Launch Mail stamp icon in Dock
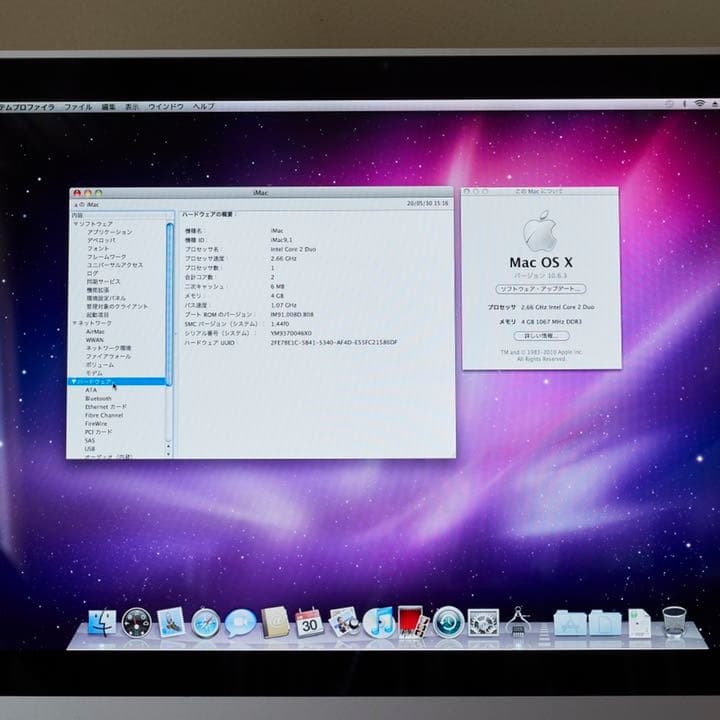720x720 pixels. (171, 623)
